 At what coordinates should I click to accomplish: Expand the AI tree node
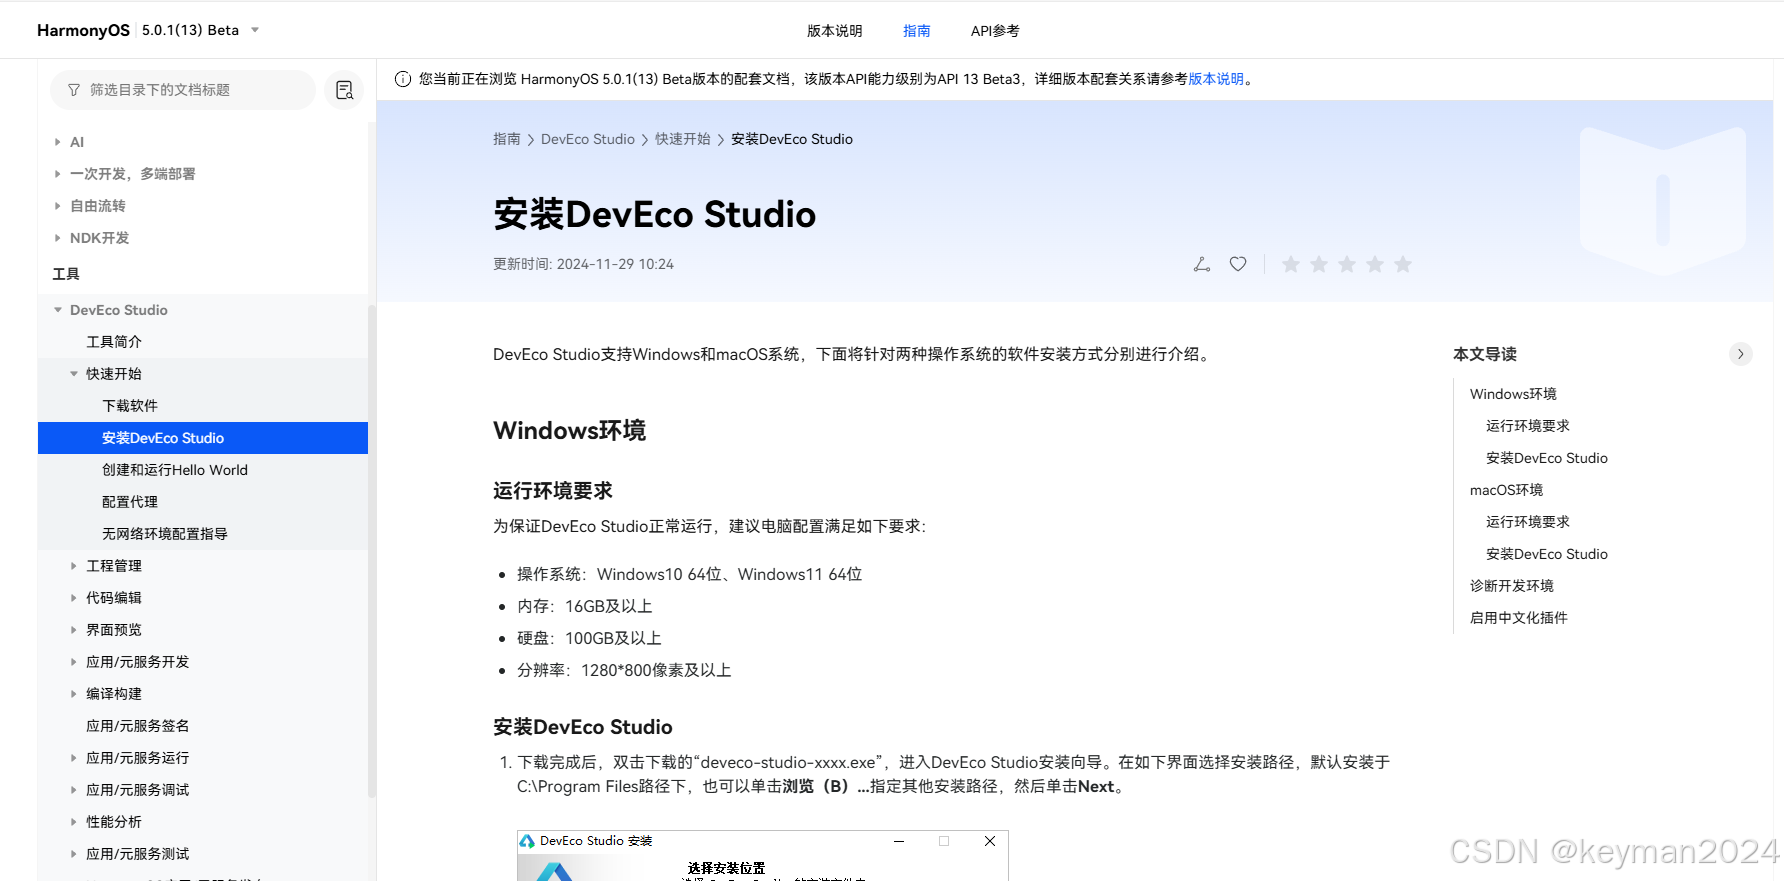click(58, 142)
